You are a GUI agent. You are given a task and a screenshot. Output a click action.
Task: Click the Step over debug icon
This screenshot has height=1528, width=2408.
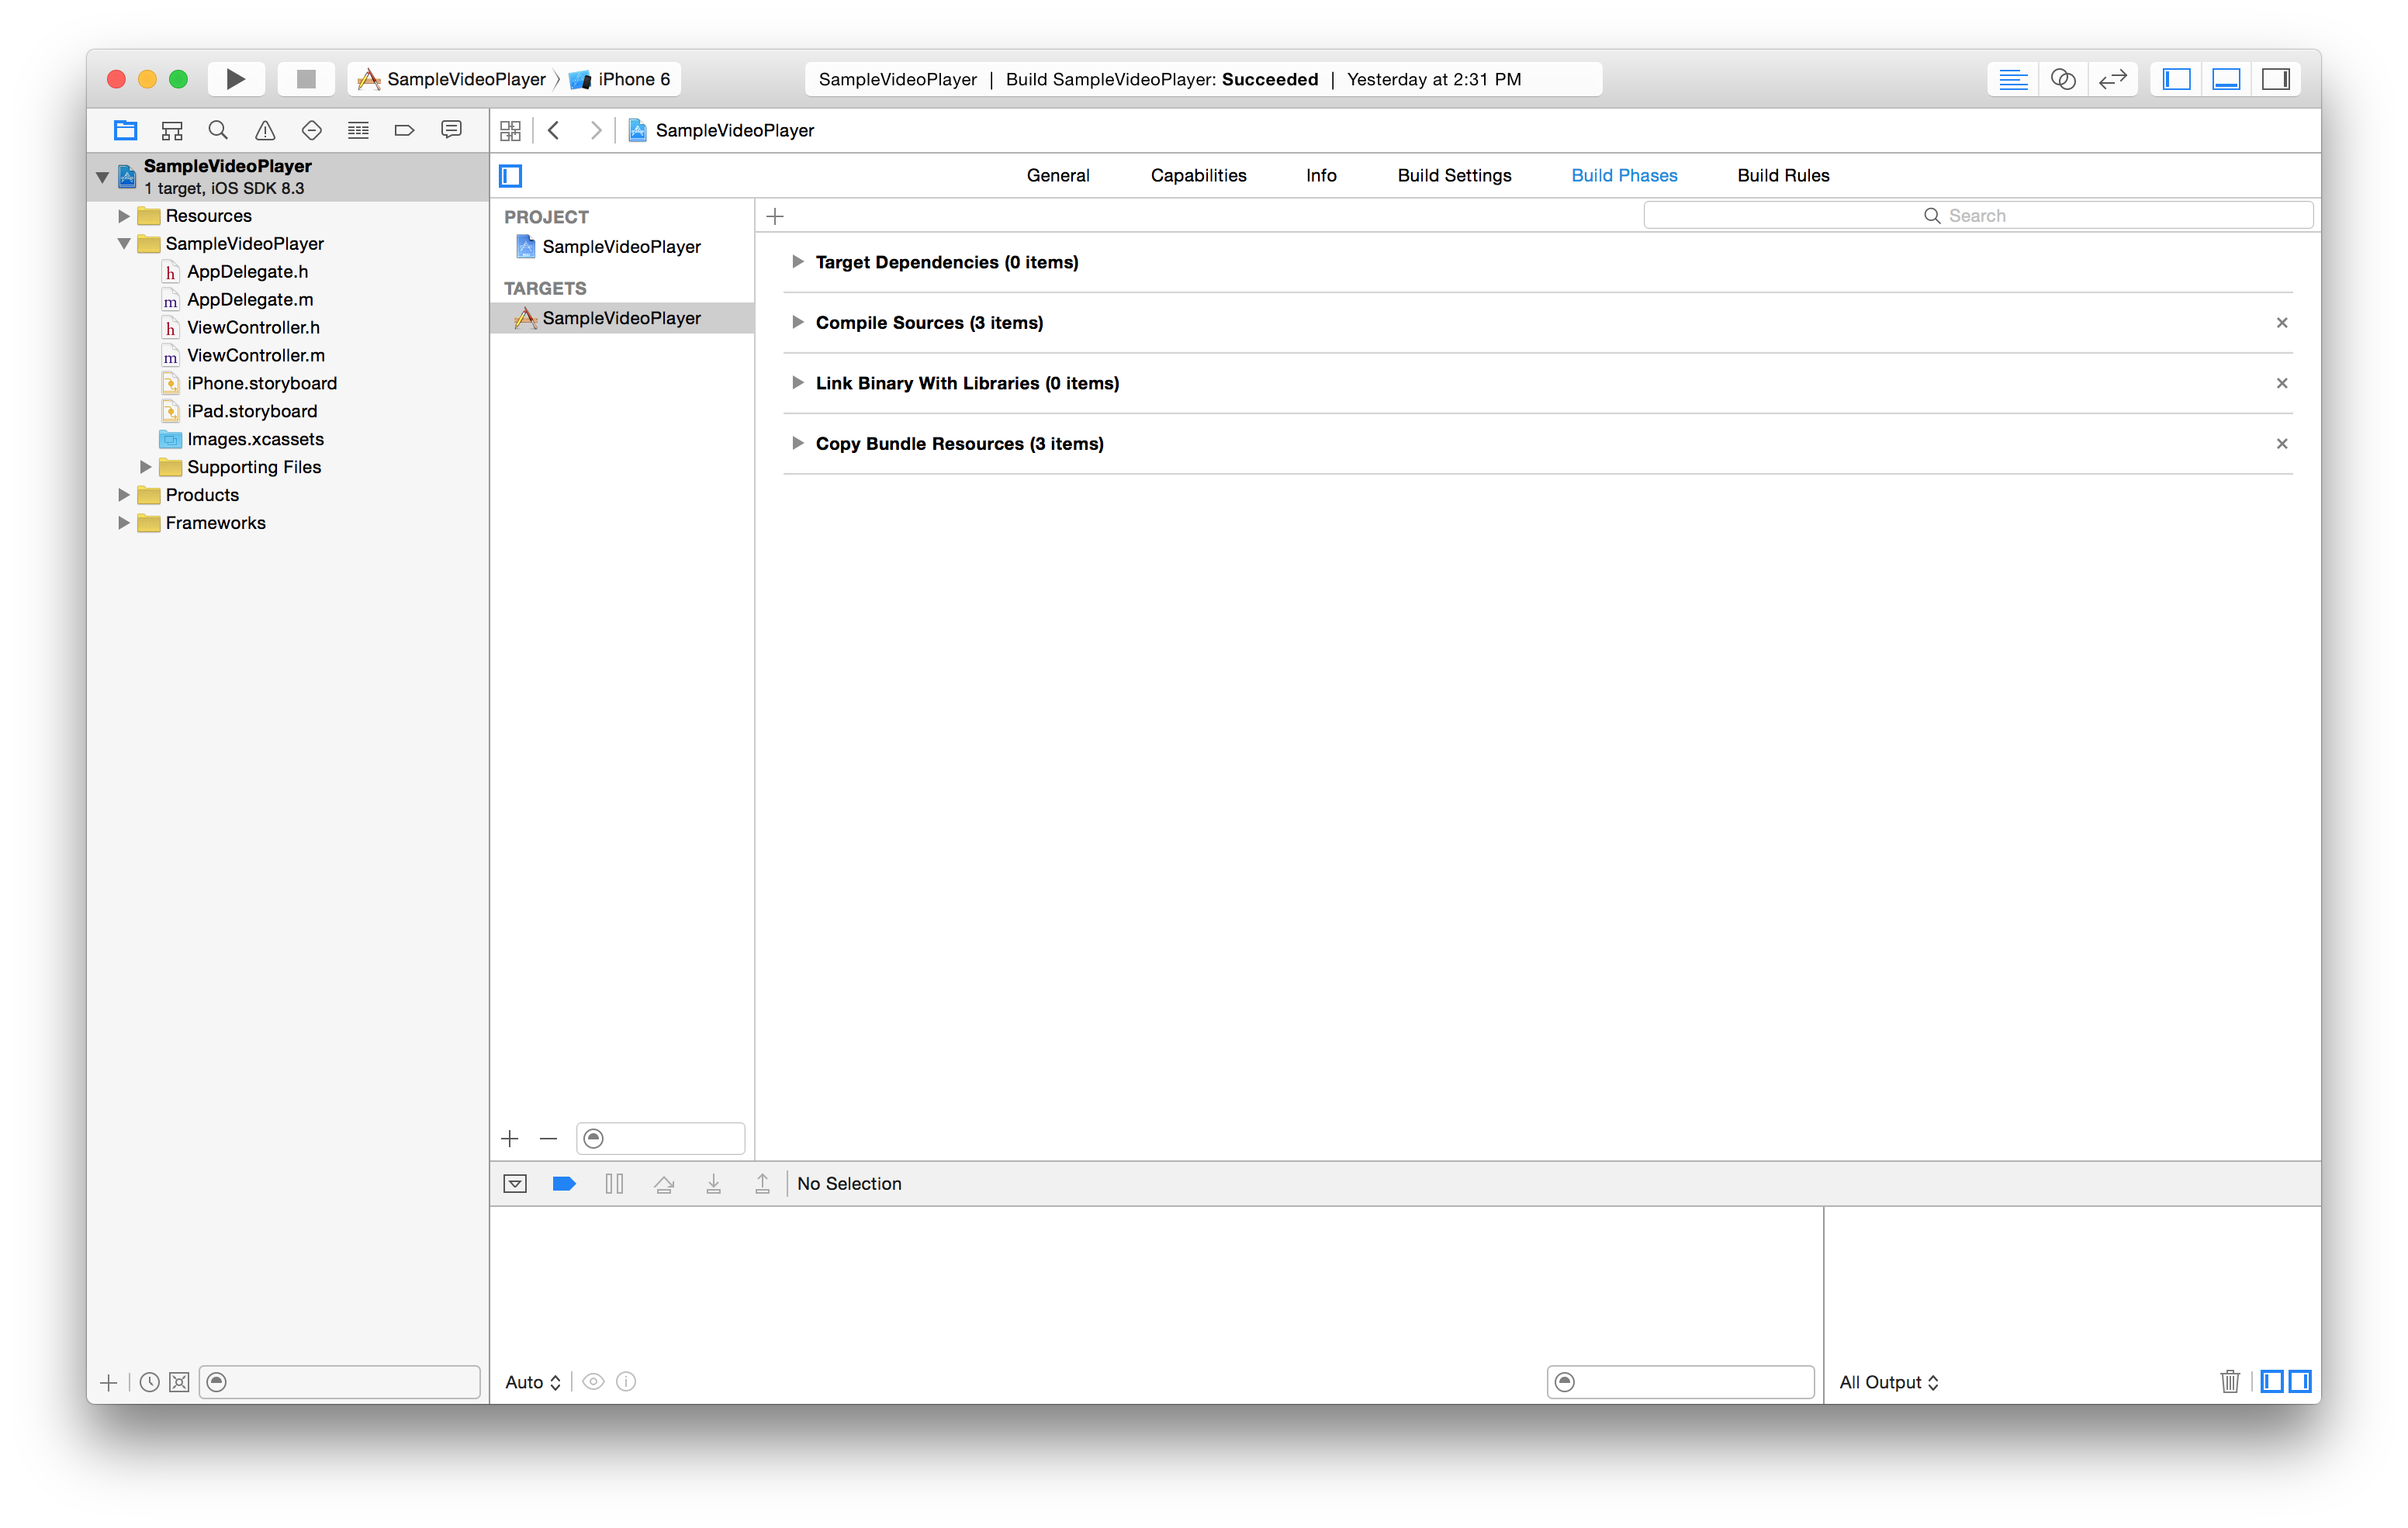click(x=664, y=1184)
